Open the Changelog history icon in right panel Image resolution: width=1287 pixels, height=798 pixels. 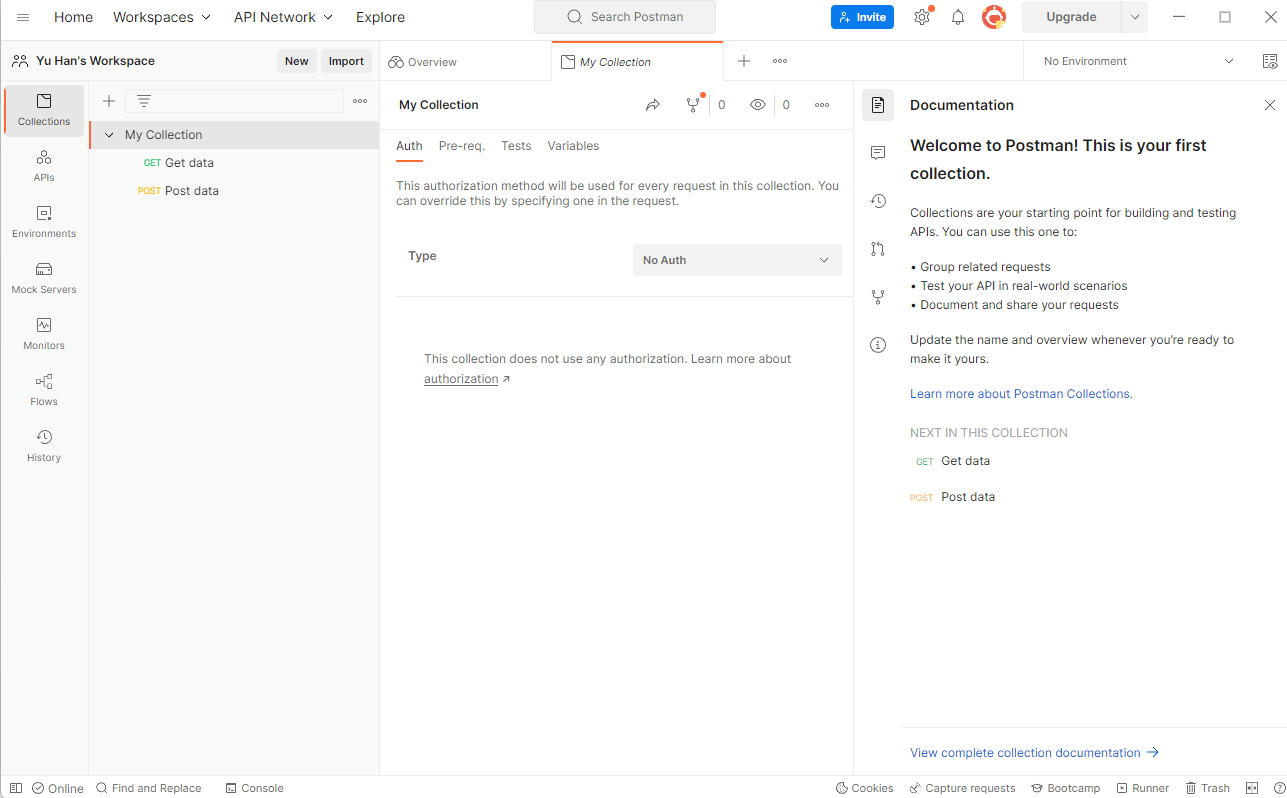coord(878,201)
